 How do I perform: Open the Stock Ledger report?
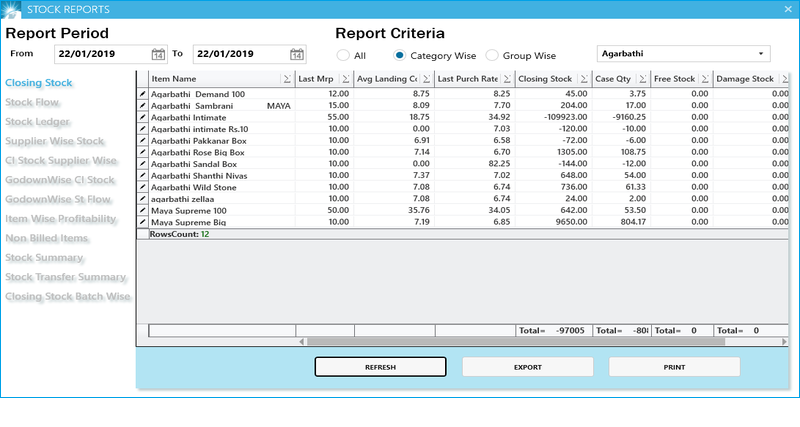click(x=37, y=121)
